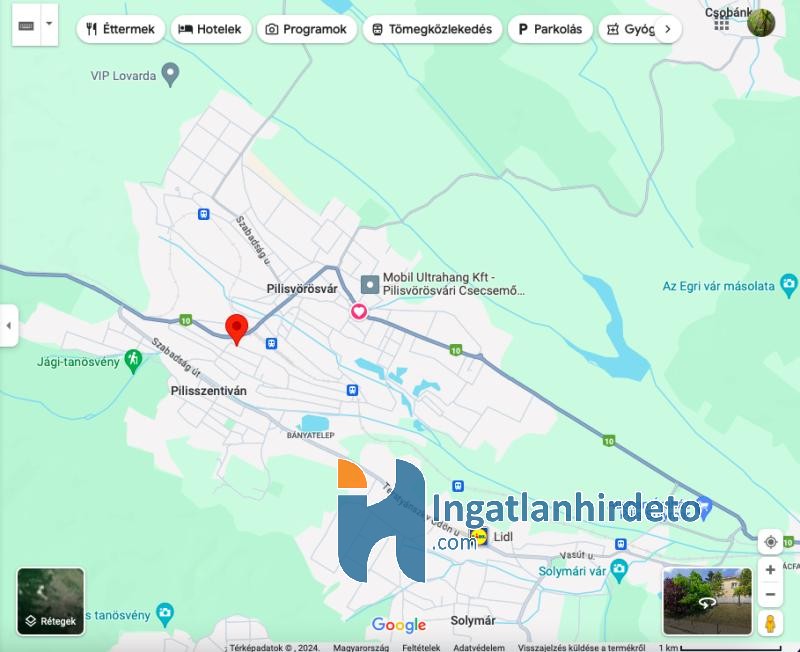This screenshot has width=800, height=652.
Task: Zoom in with the plus button
Action: (x=770, y=569)
